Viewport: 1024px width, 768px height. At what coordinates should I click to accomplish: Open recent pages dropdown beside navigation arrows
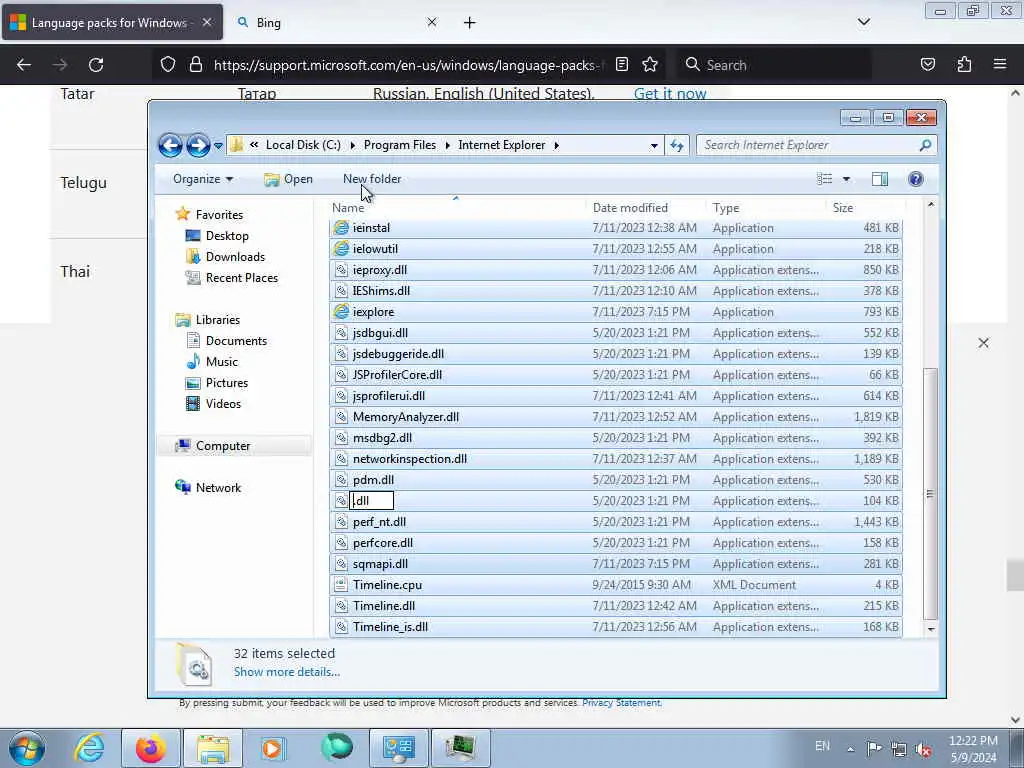218,146
